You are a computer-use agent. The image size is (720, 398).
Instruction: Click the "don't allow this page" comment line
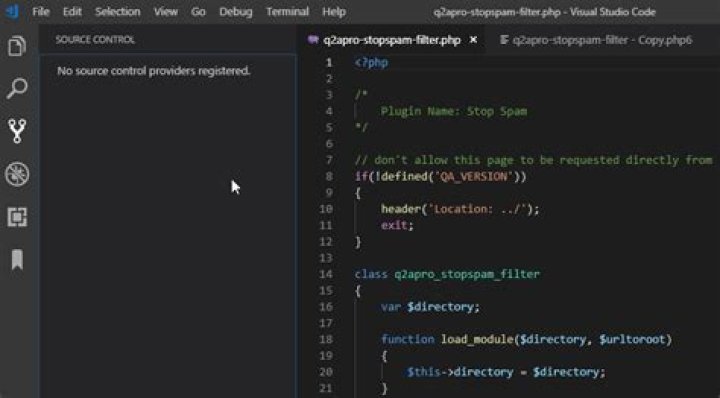pyautogui.click(x=534, y=160)
